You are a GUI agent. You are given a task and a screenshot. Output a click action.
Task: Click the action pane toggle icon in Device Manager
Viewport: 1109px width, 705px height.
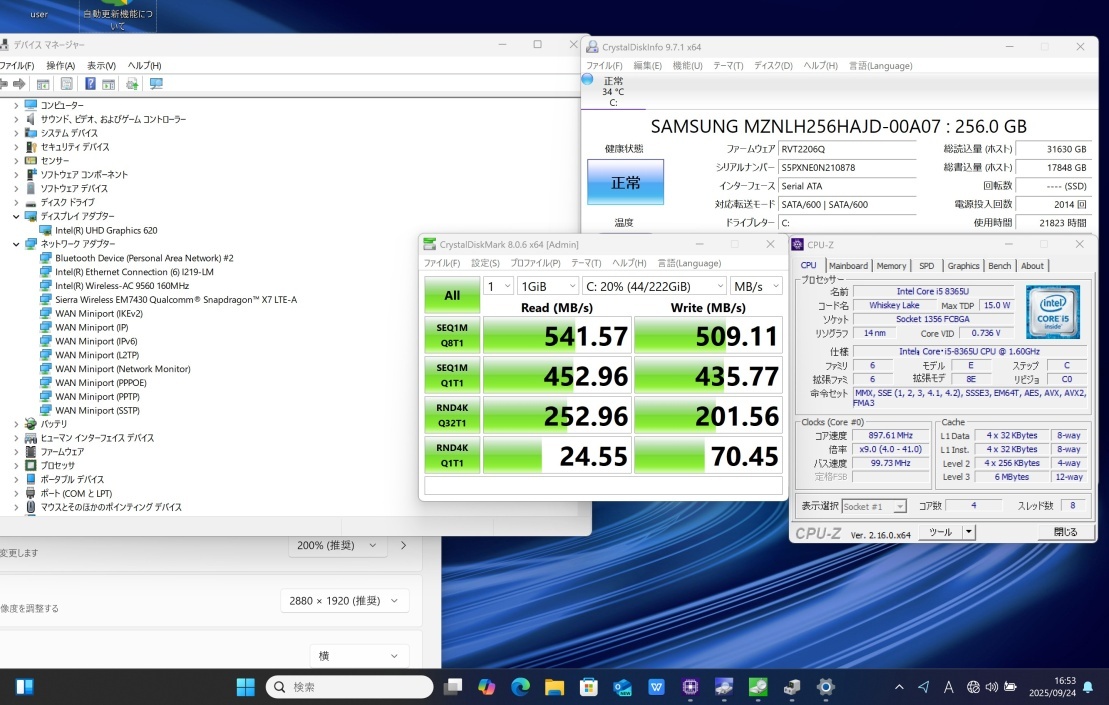pos(108,84)
